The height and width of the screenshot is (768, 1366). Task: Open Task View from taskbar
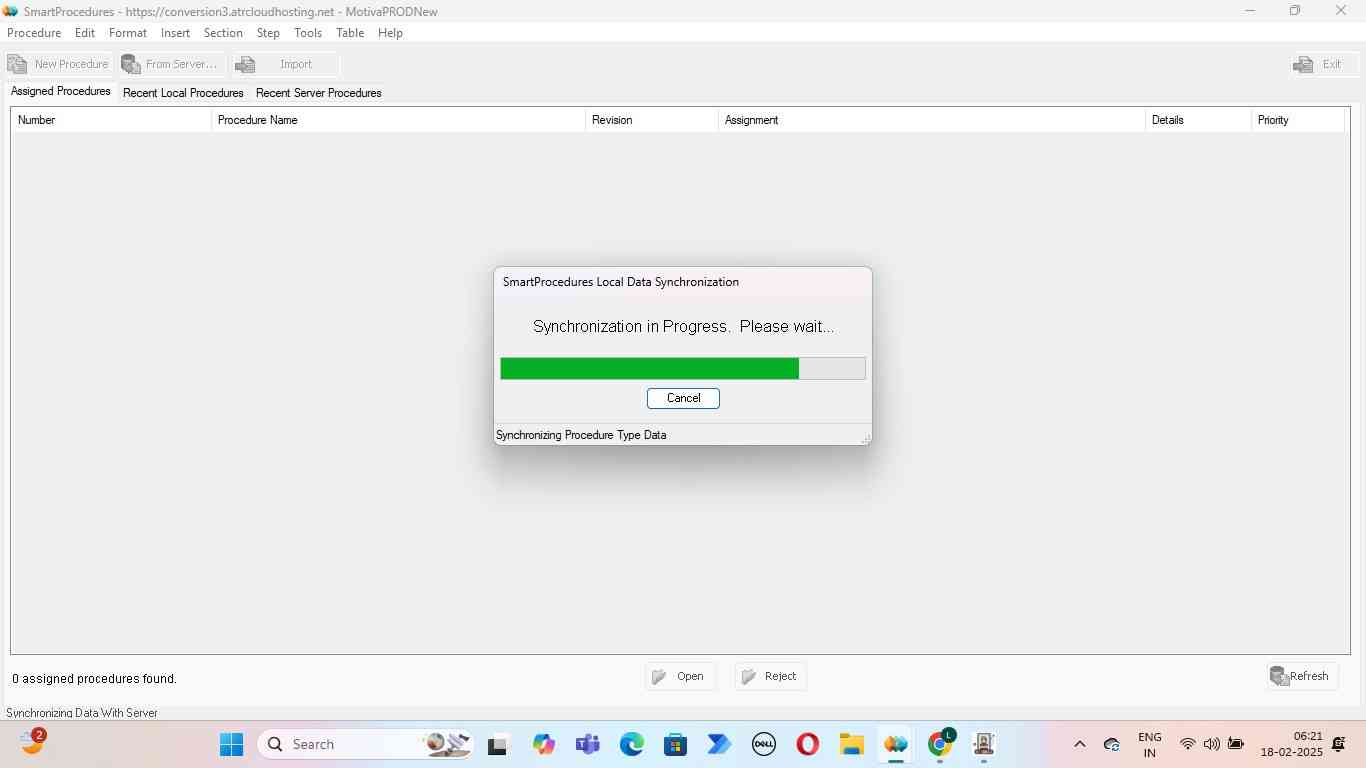point(498,744)
